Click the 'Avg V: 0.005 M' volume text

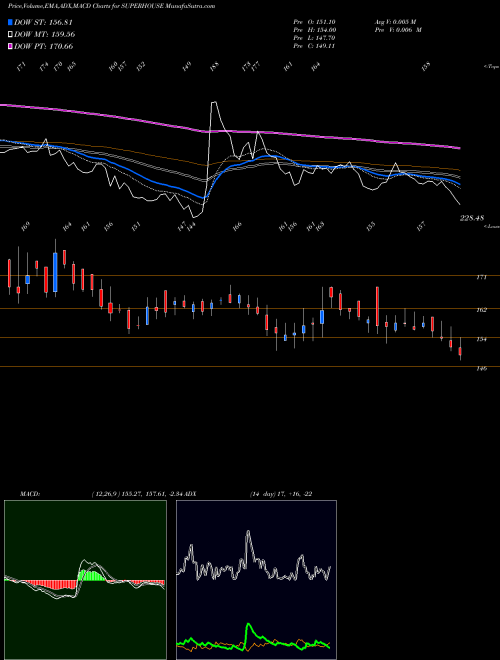395,22
